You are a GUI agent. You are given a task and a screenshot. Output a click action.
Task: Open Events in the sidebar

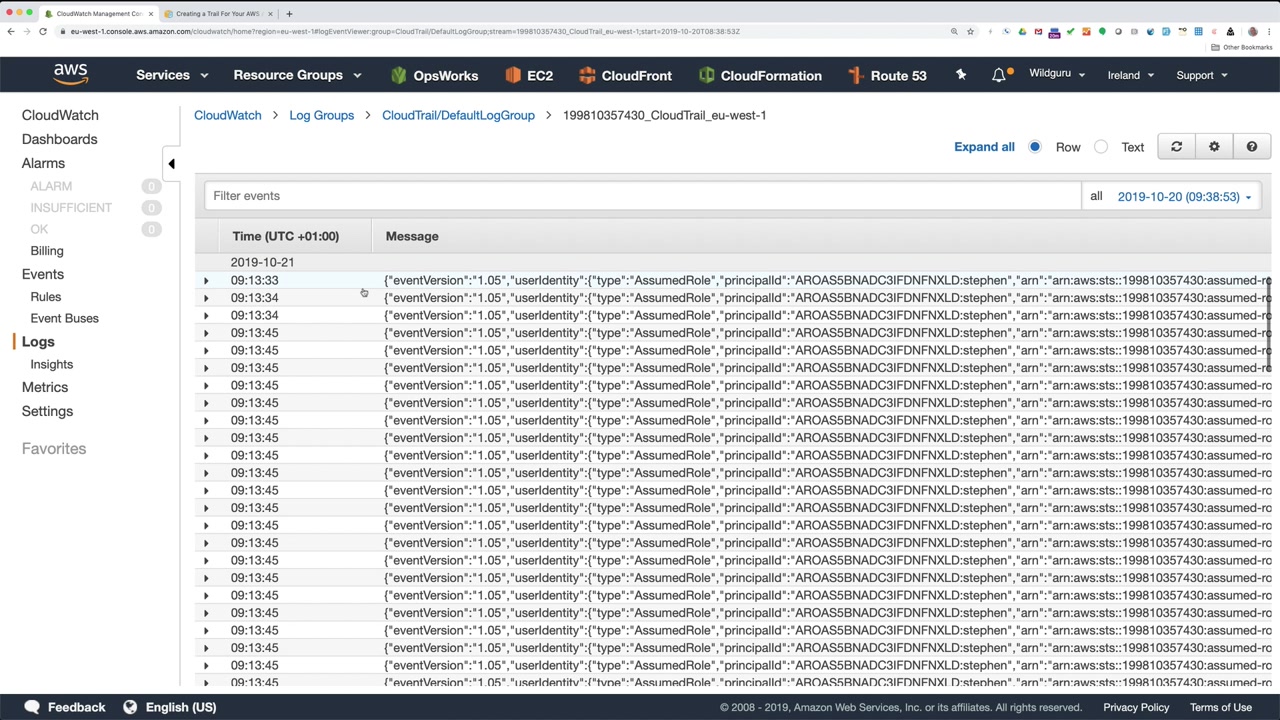[x=43, y=274]
